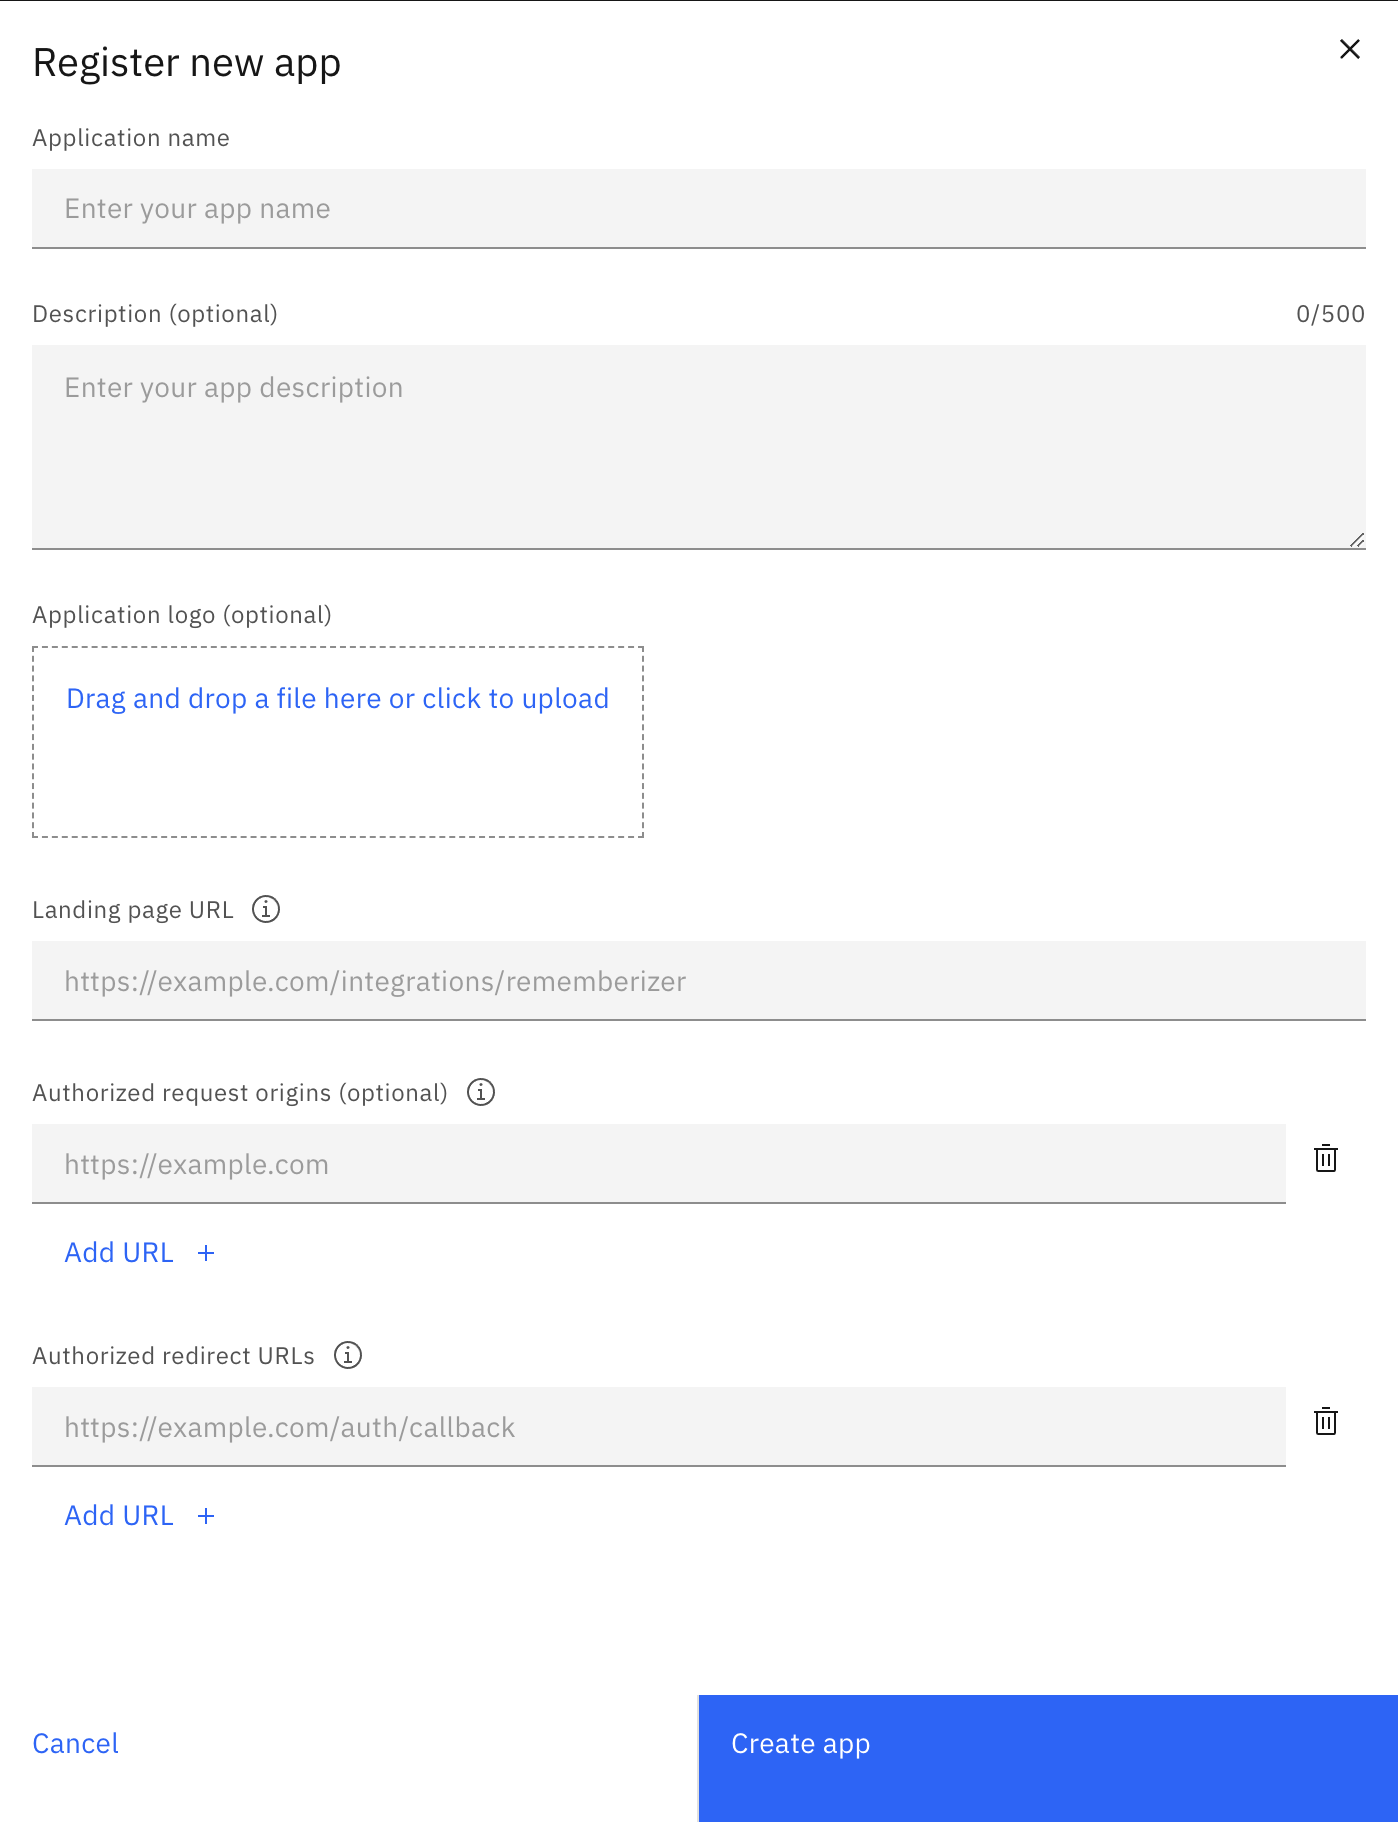Click Cancel to dismiss registration
The image size is (1398, 1822).
75,1743
